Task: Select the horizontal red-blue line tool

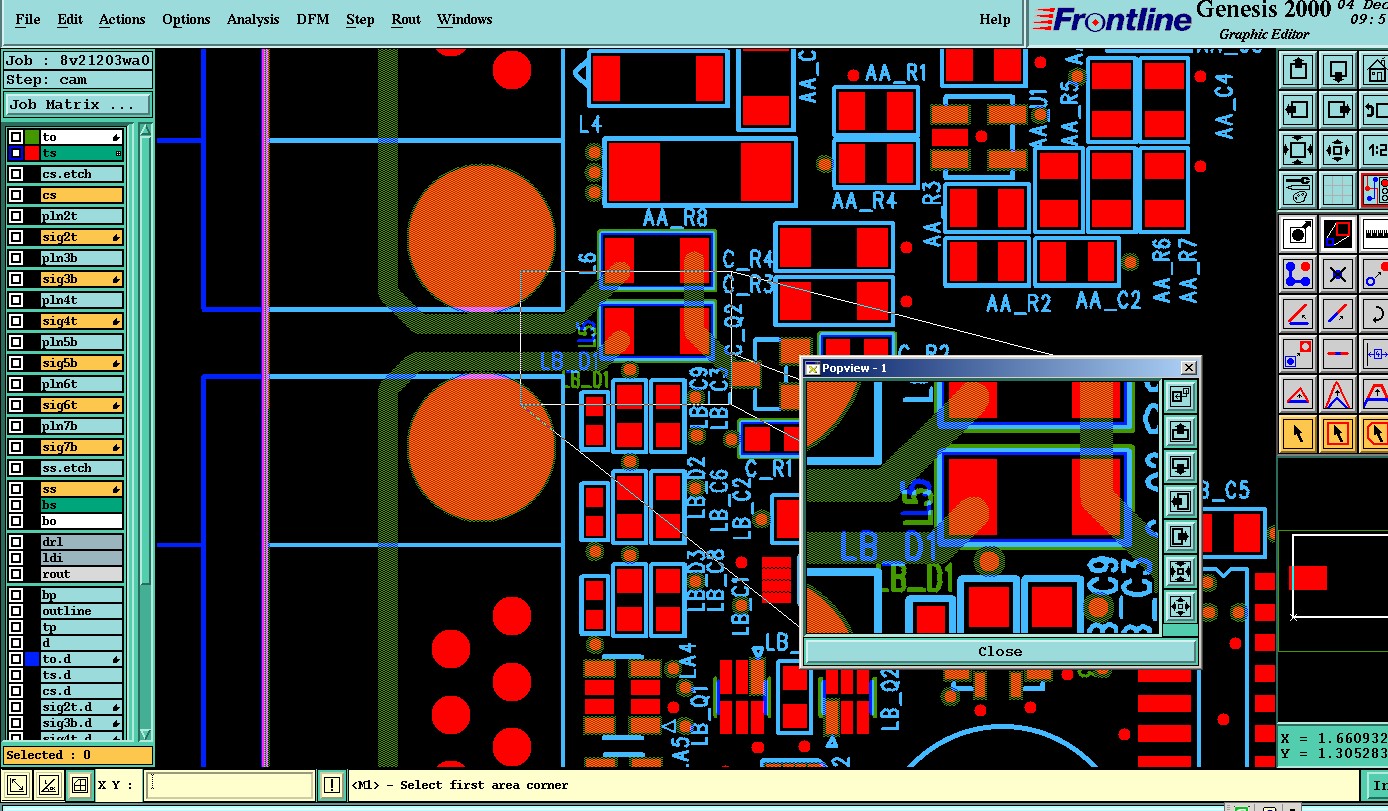Action: click(x=1338, y=353)
